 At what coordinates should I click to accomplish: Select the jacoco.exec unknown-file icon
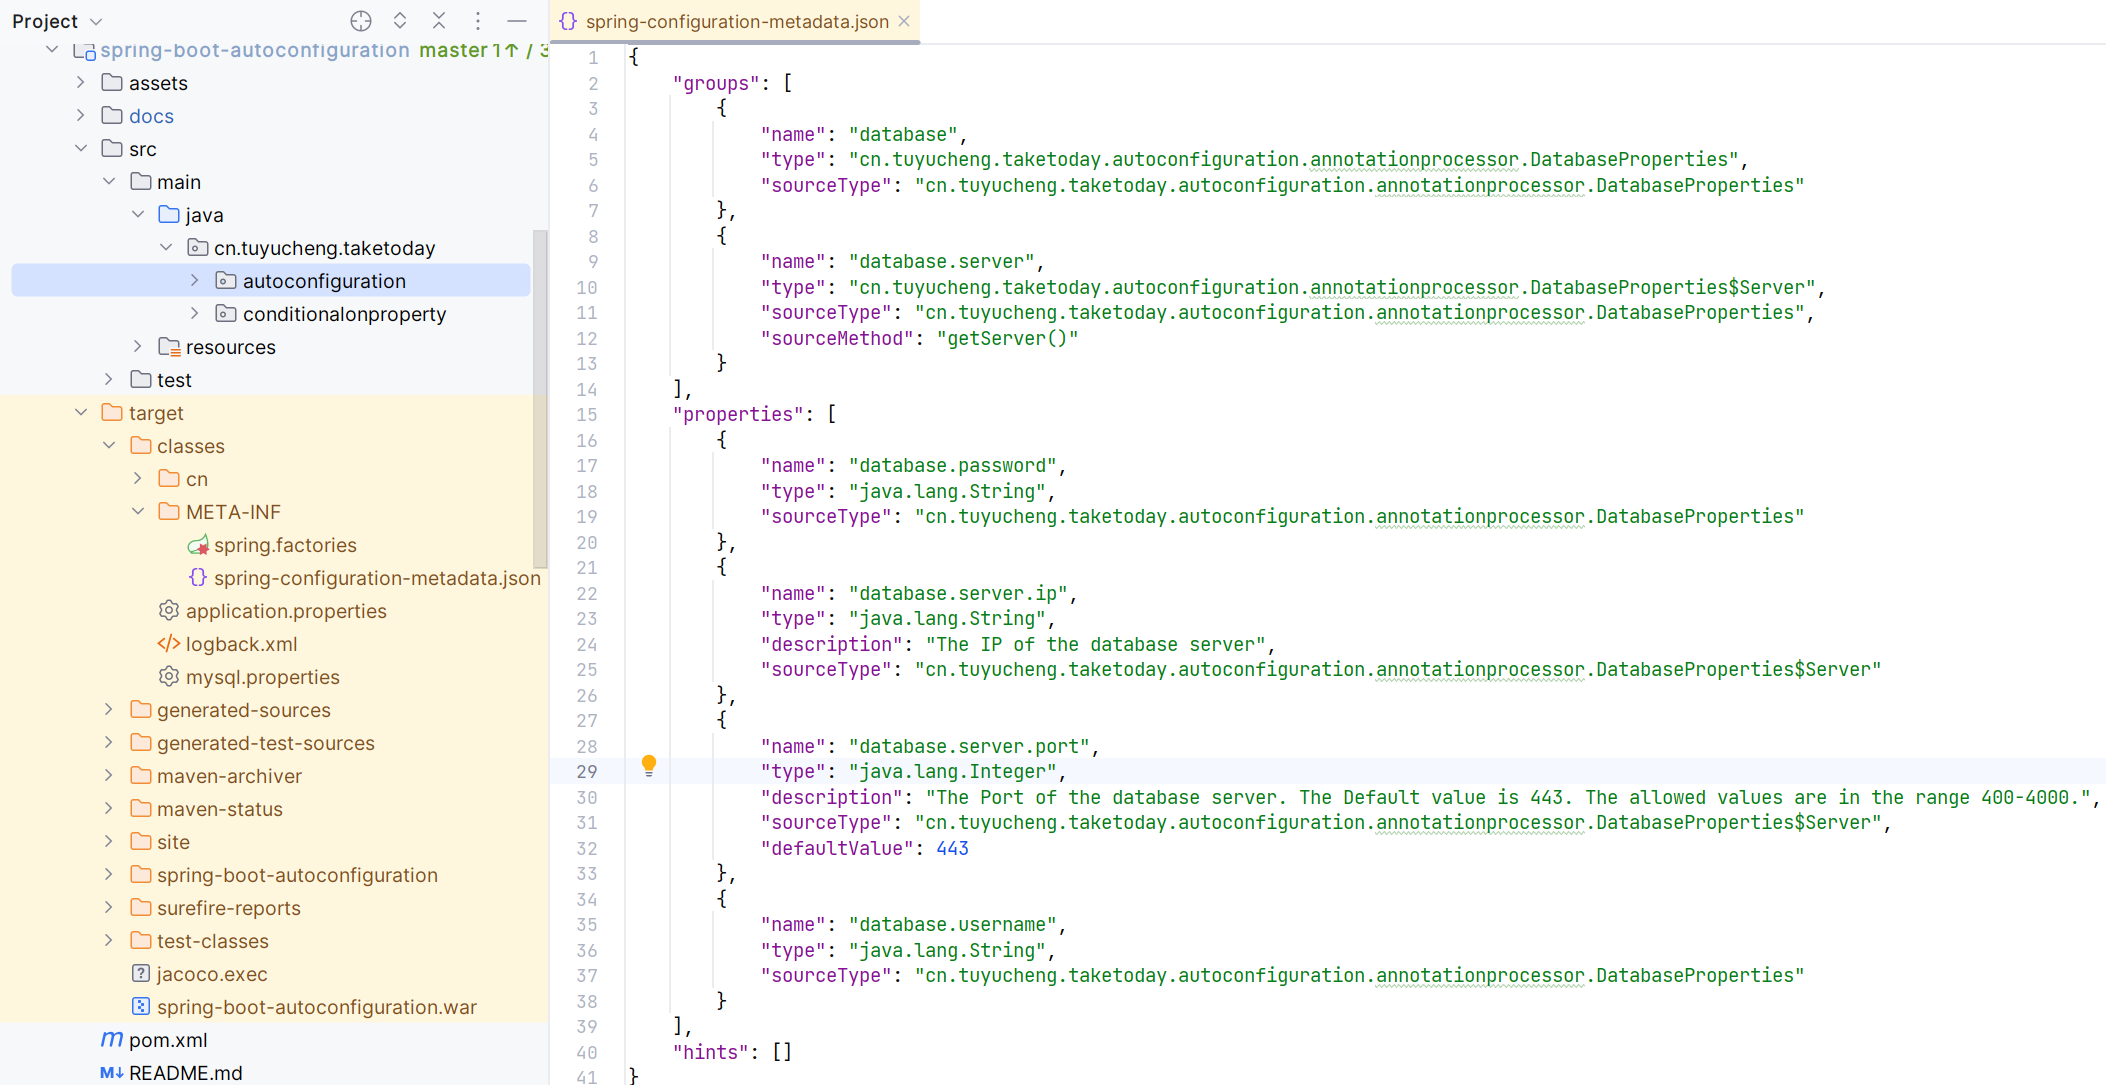(x=141, y=974)
